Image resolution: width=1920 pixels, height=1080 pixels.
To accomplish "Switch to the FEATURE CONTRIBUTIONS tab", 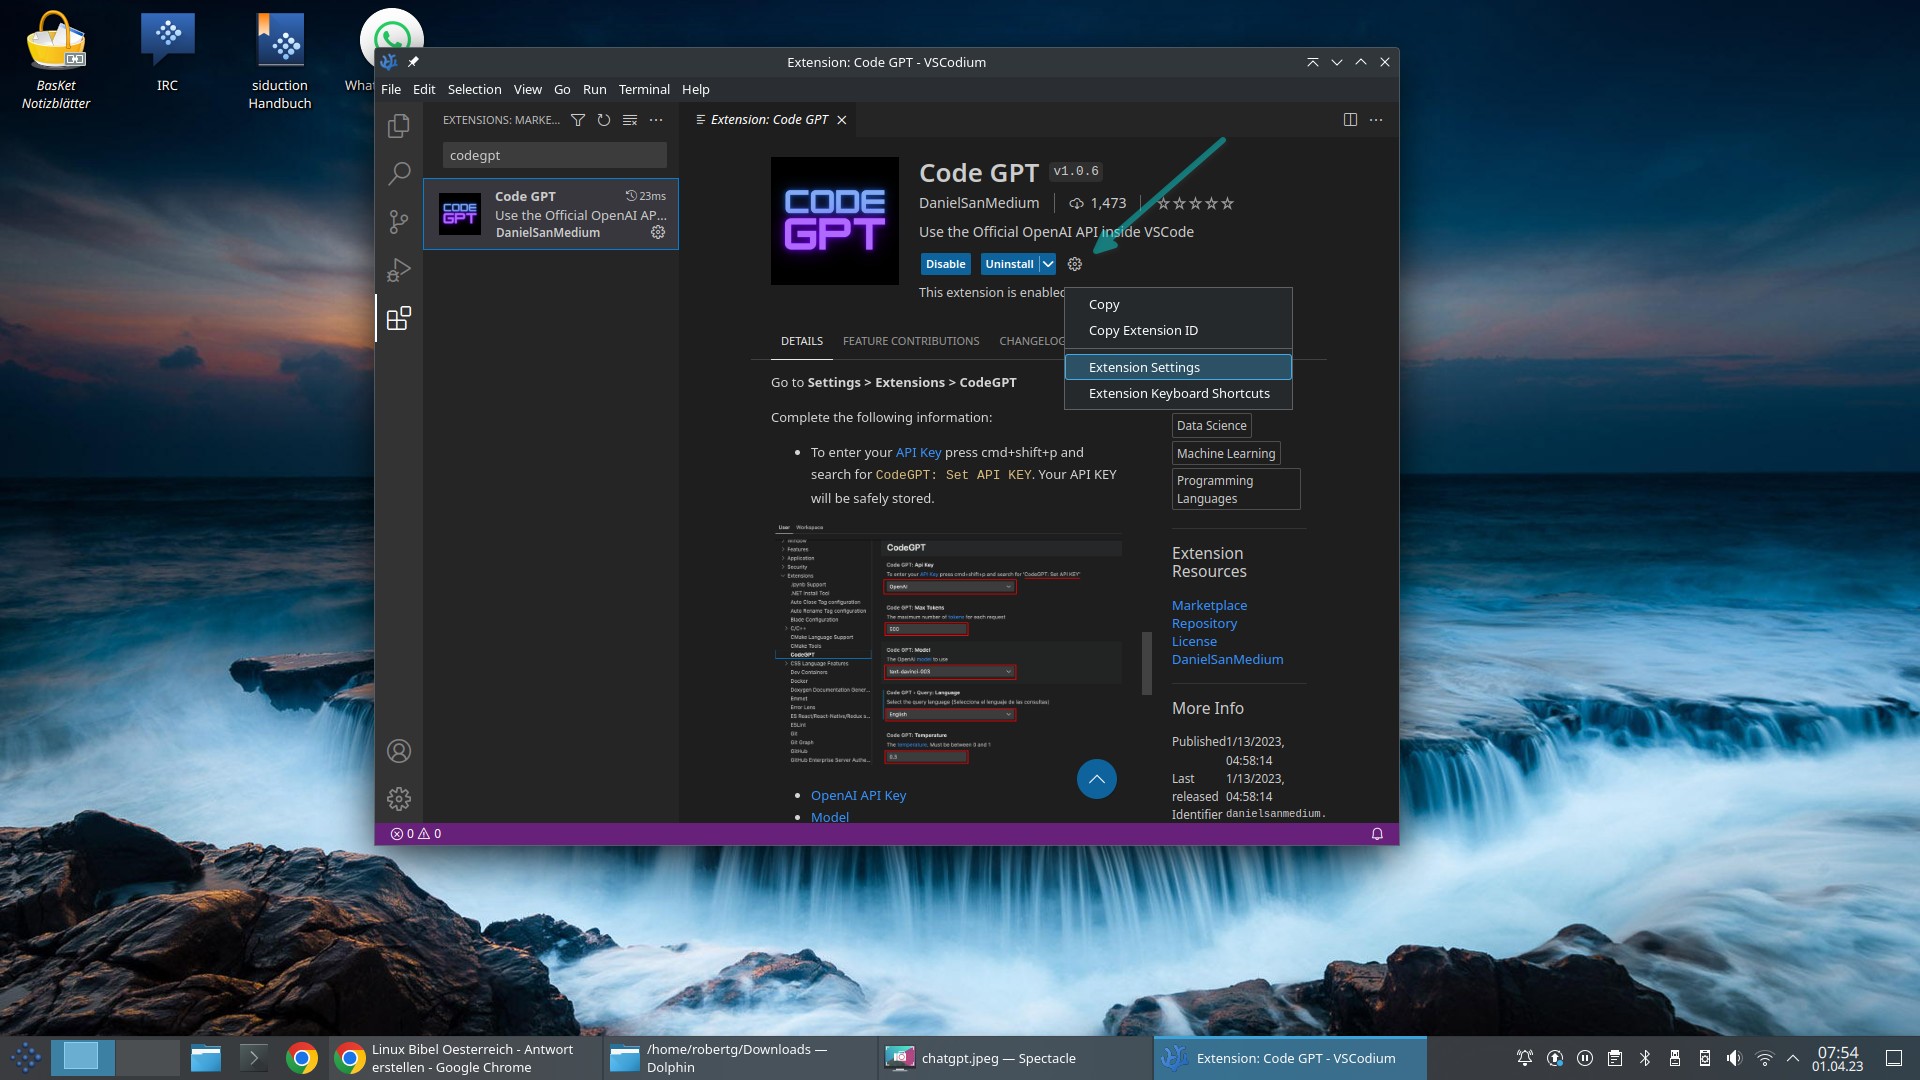I will click(911, 340).
